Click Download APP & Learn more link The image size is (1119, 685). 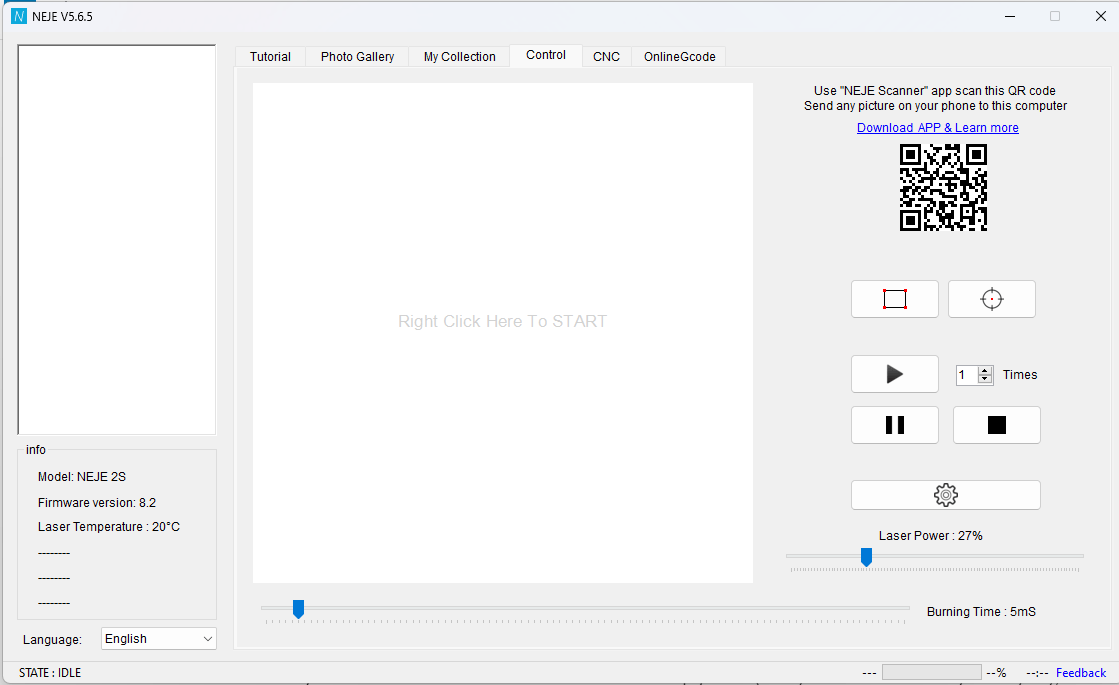click(937, 128)
